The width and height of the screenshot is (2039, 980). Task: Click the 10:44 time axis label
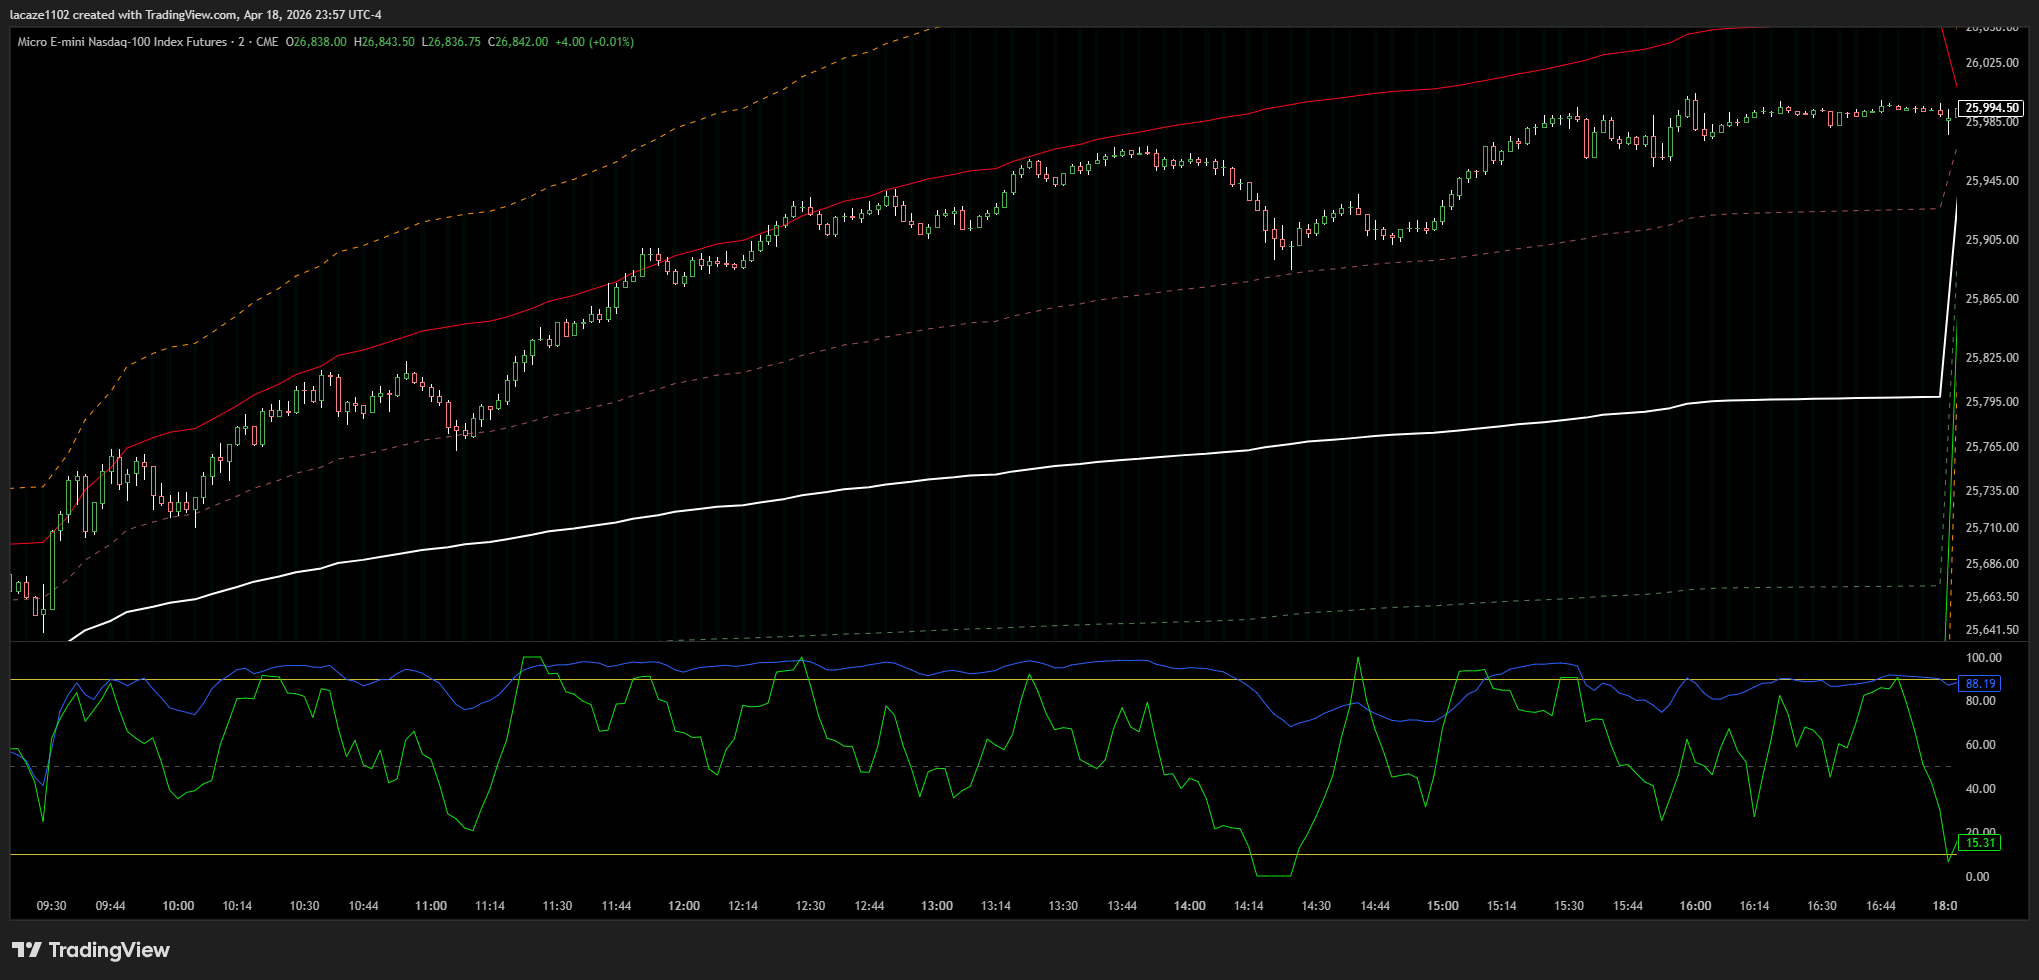[363, 906]
